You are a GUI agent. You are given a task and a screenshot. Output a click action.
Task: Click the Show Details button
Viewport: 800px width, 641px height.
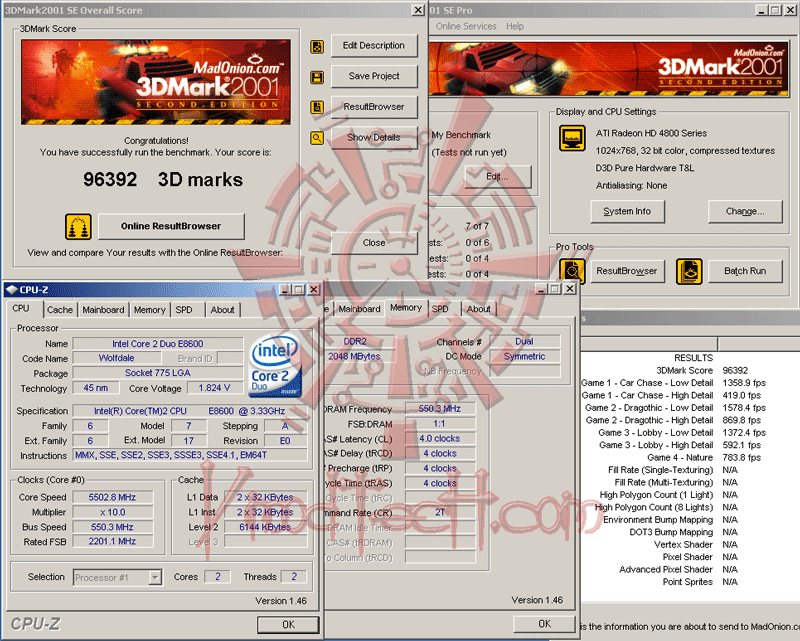pyautogui.click(x=374, y=137)
